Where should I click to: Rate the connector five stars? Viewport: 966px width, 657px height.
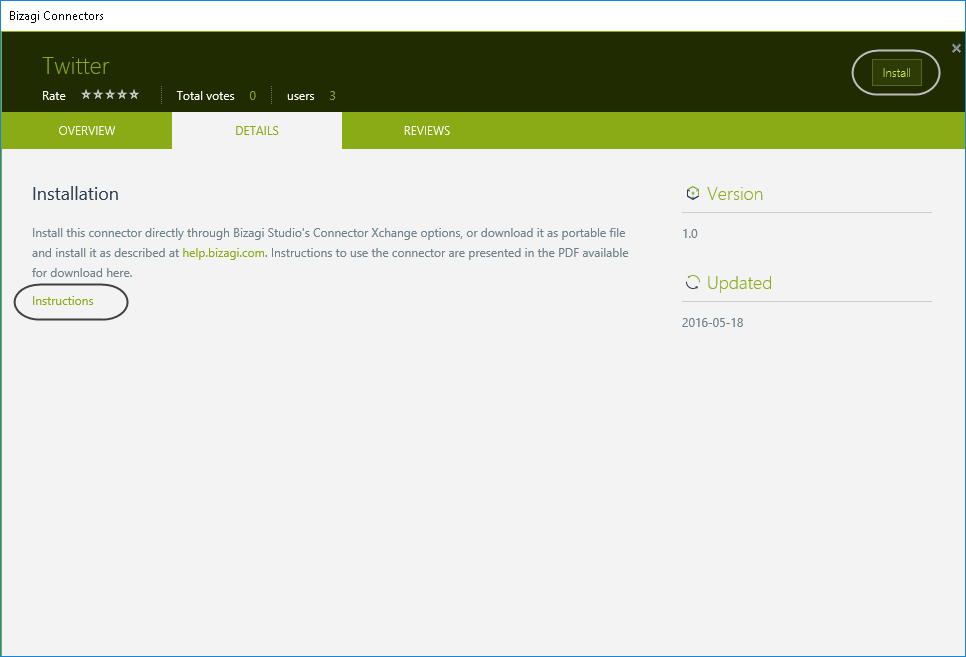click(x=134, y=95)
